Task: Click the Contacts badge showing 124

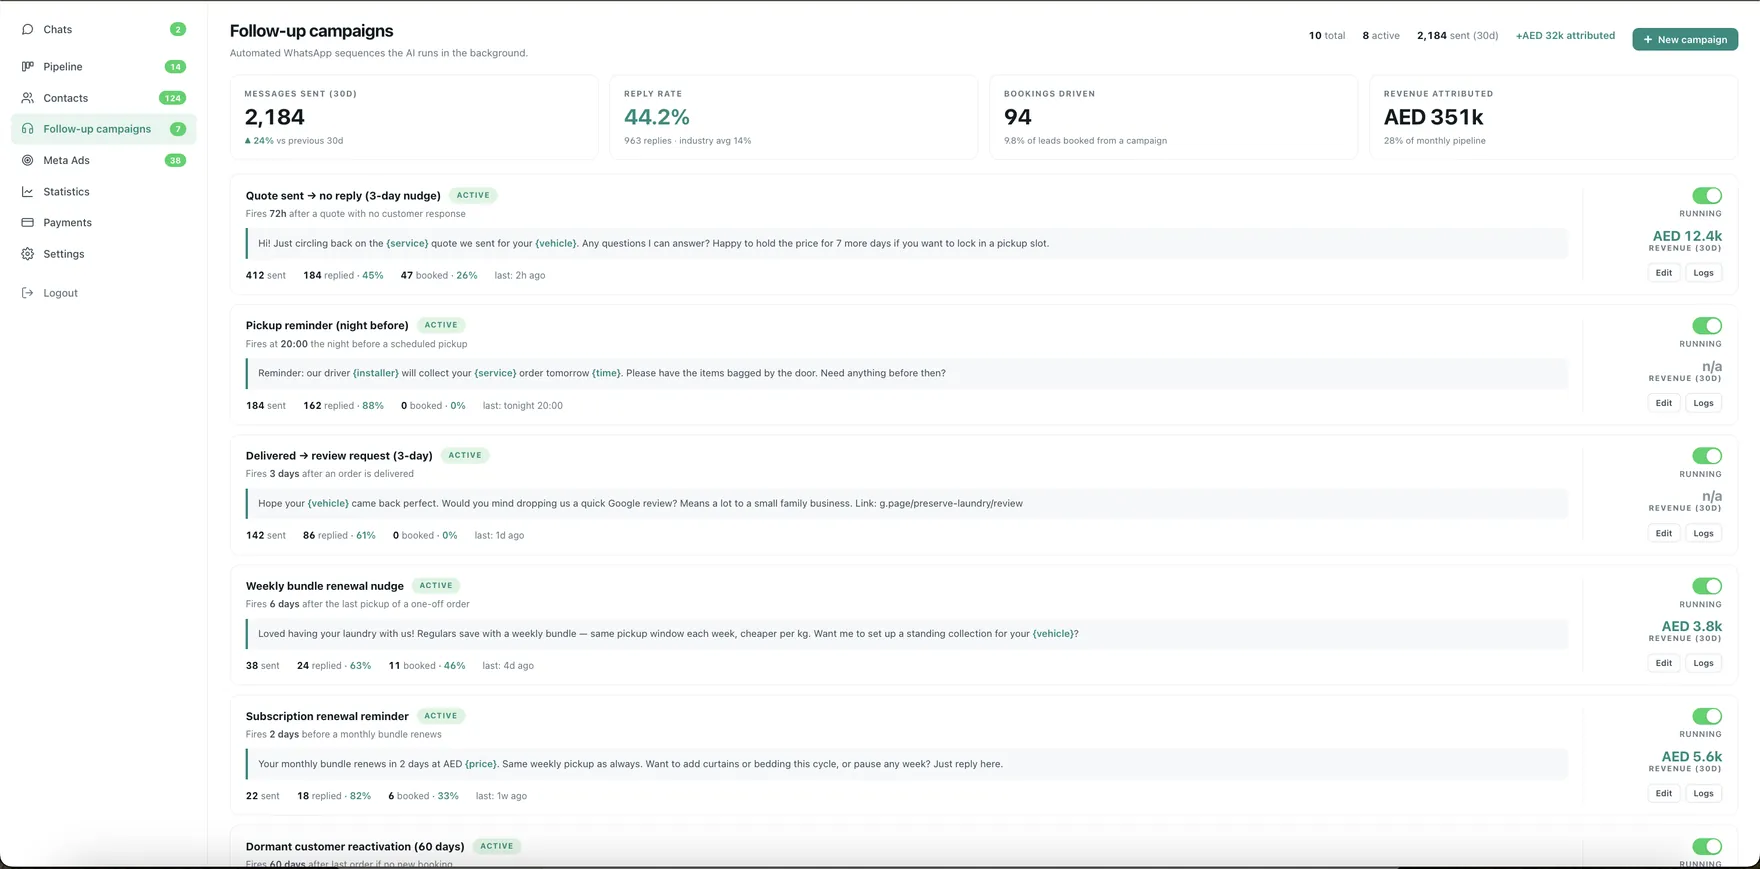Action: [173, 98]
